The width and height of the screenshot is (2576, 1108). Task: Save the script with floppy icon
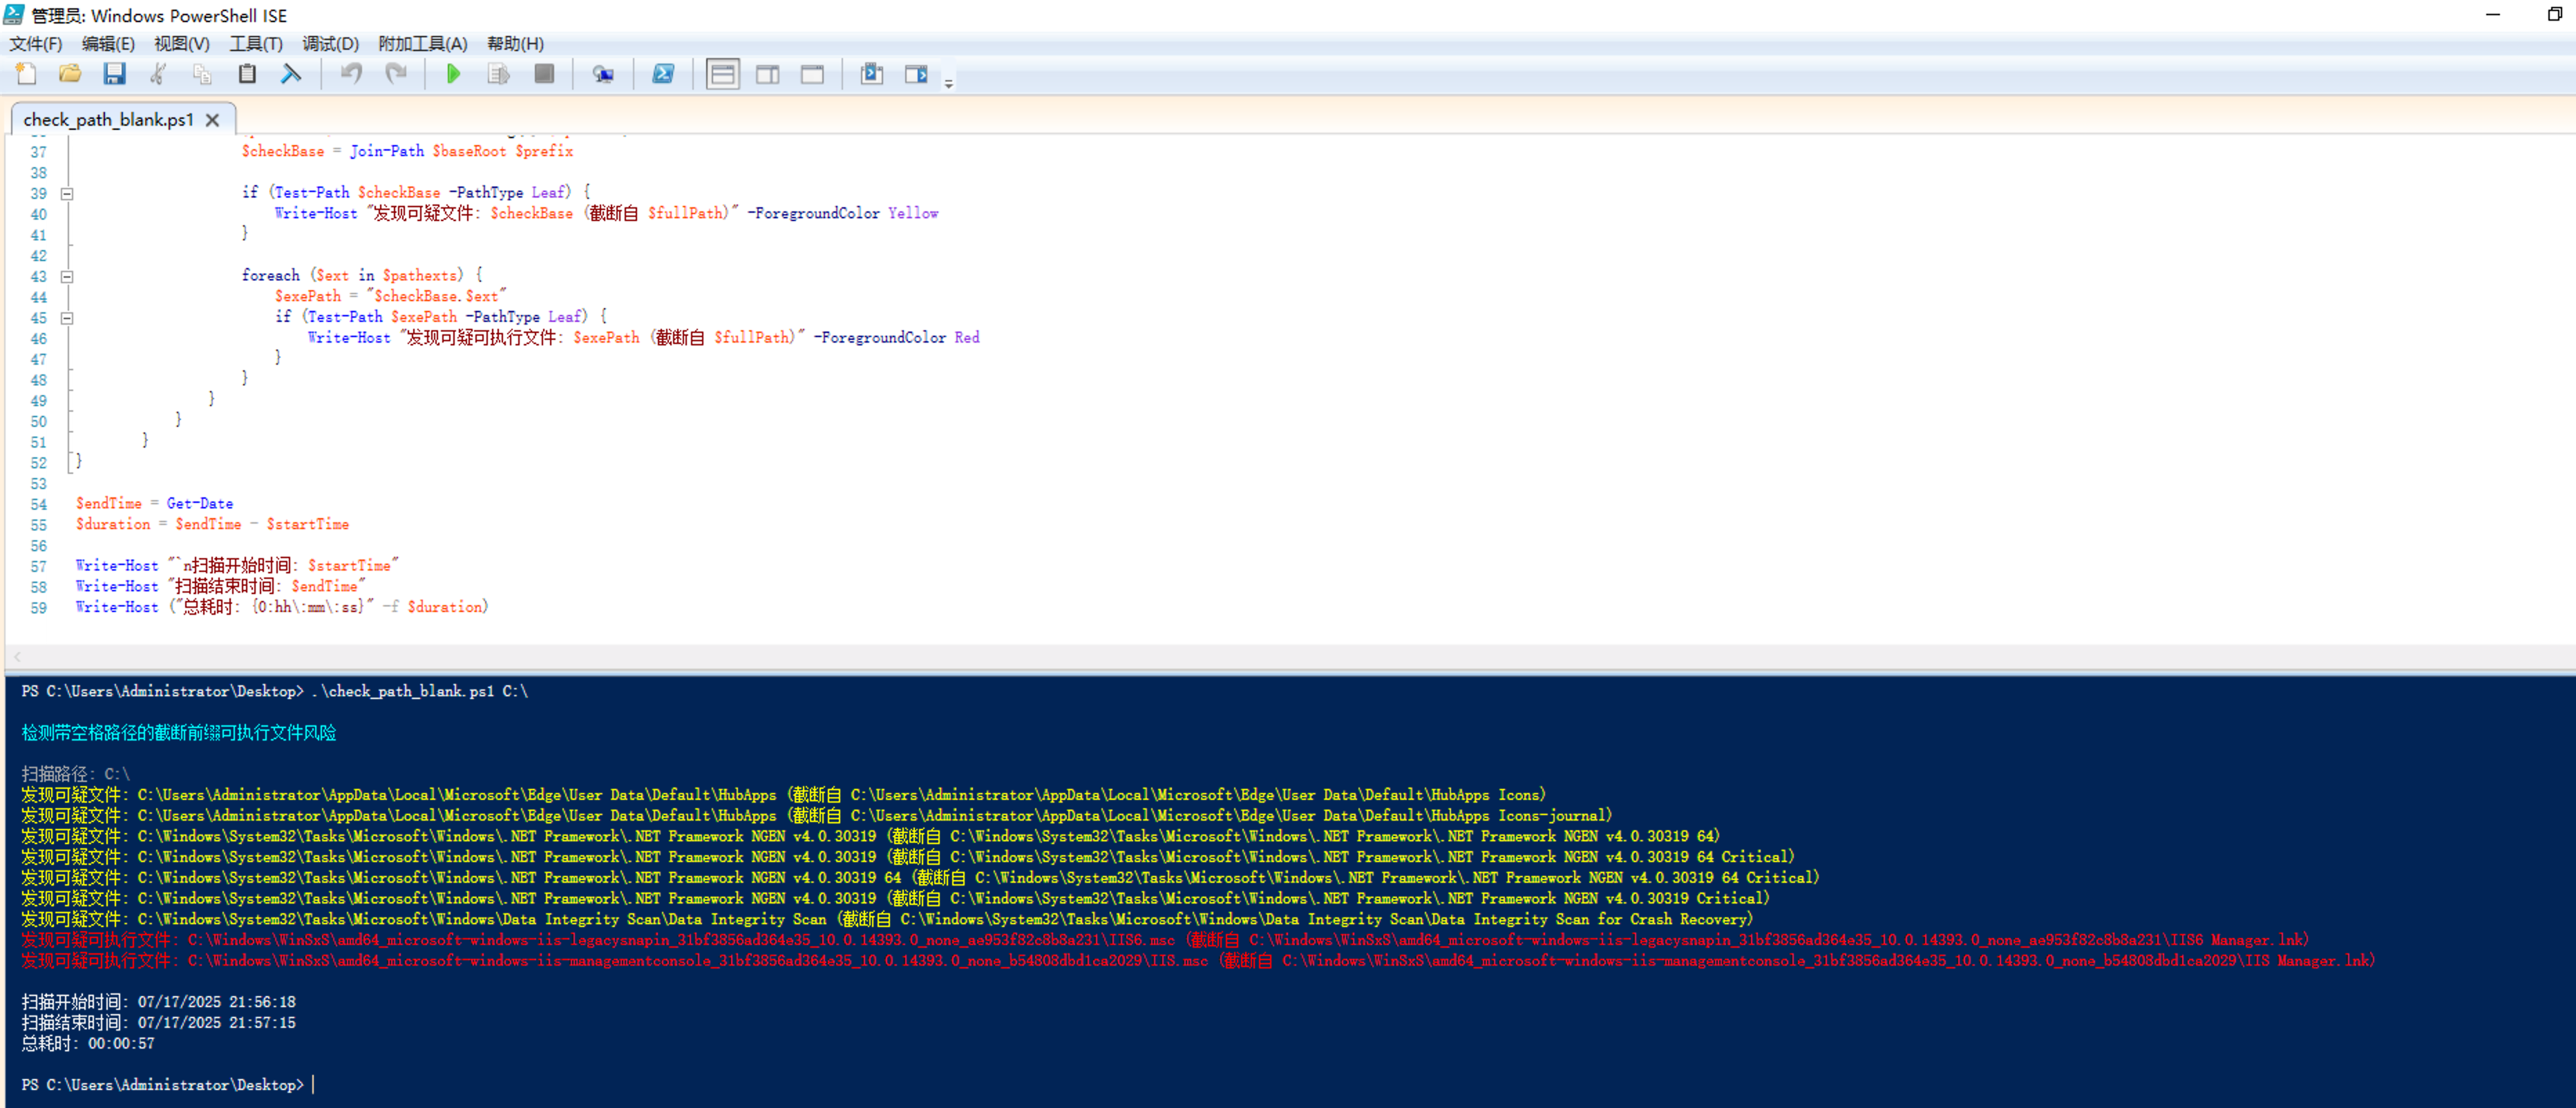click(114, 74)
